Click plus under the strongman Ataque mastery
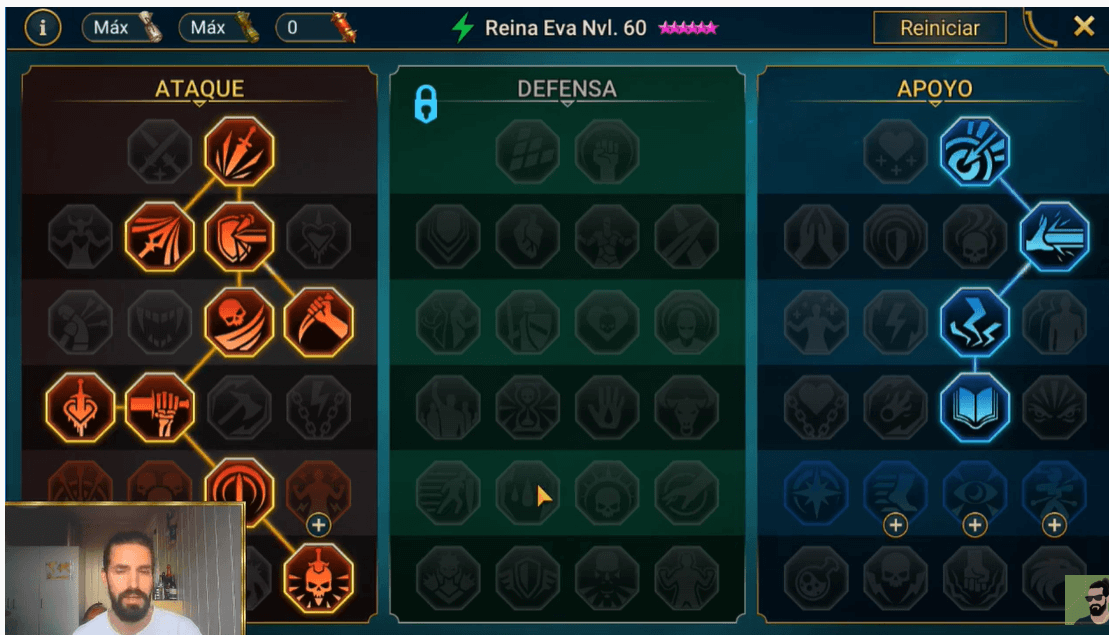Image resolution: width=1109 pixels, height=635 pixels. [x=318, y=525]
